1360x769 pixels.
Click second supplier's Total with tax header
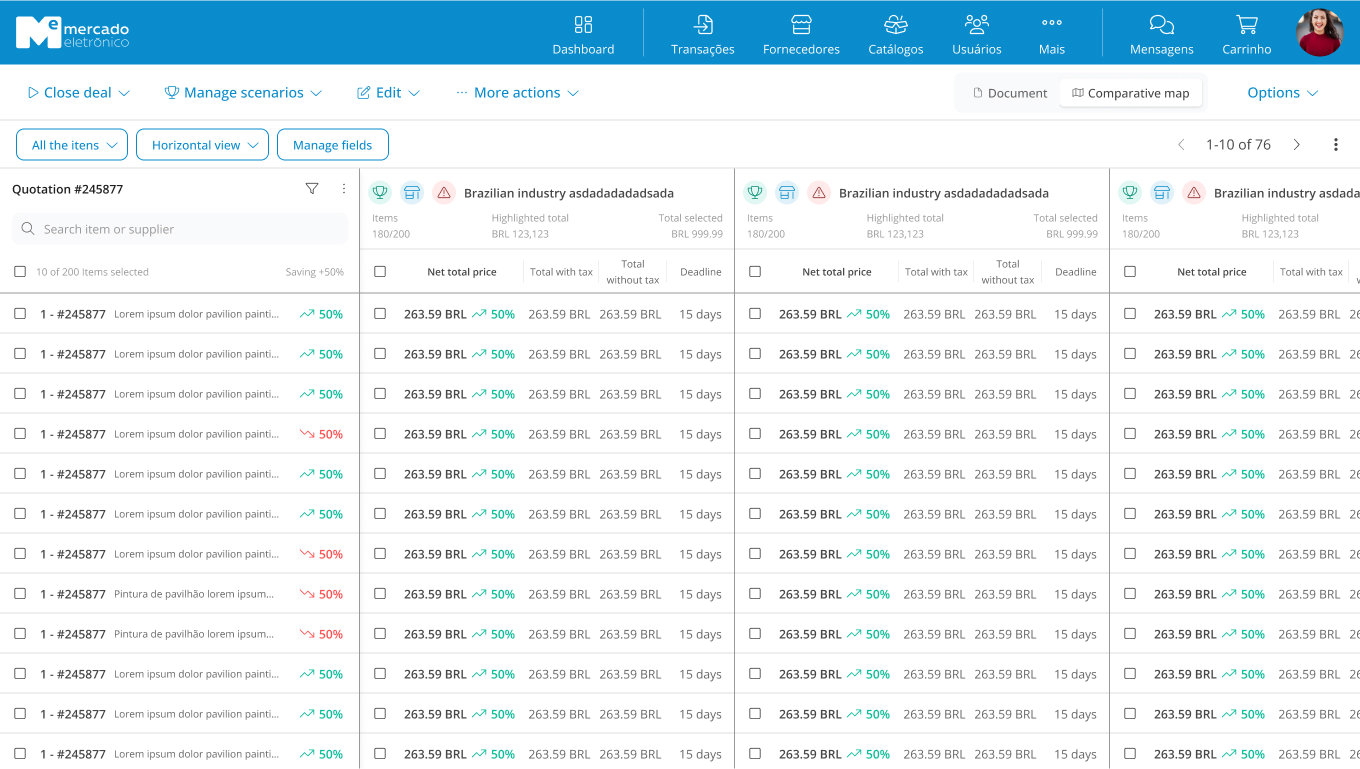pyautogui.click(x=936, y=272)
